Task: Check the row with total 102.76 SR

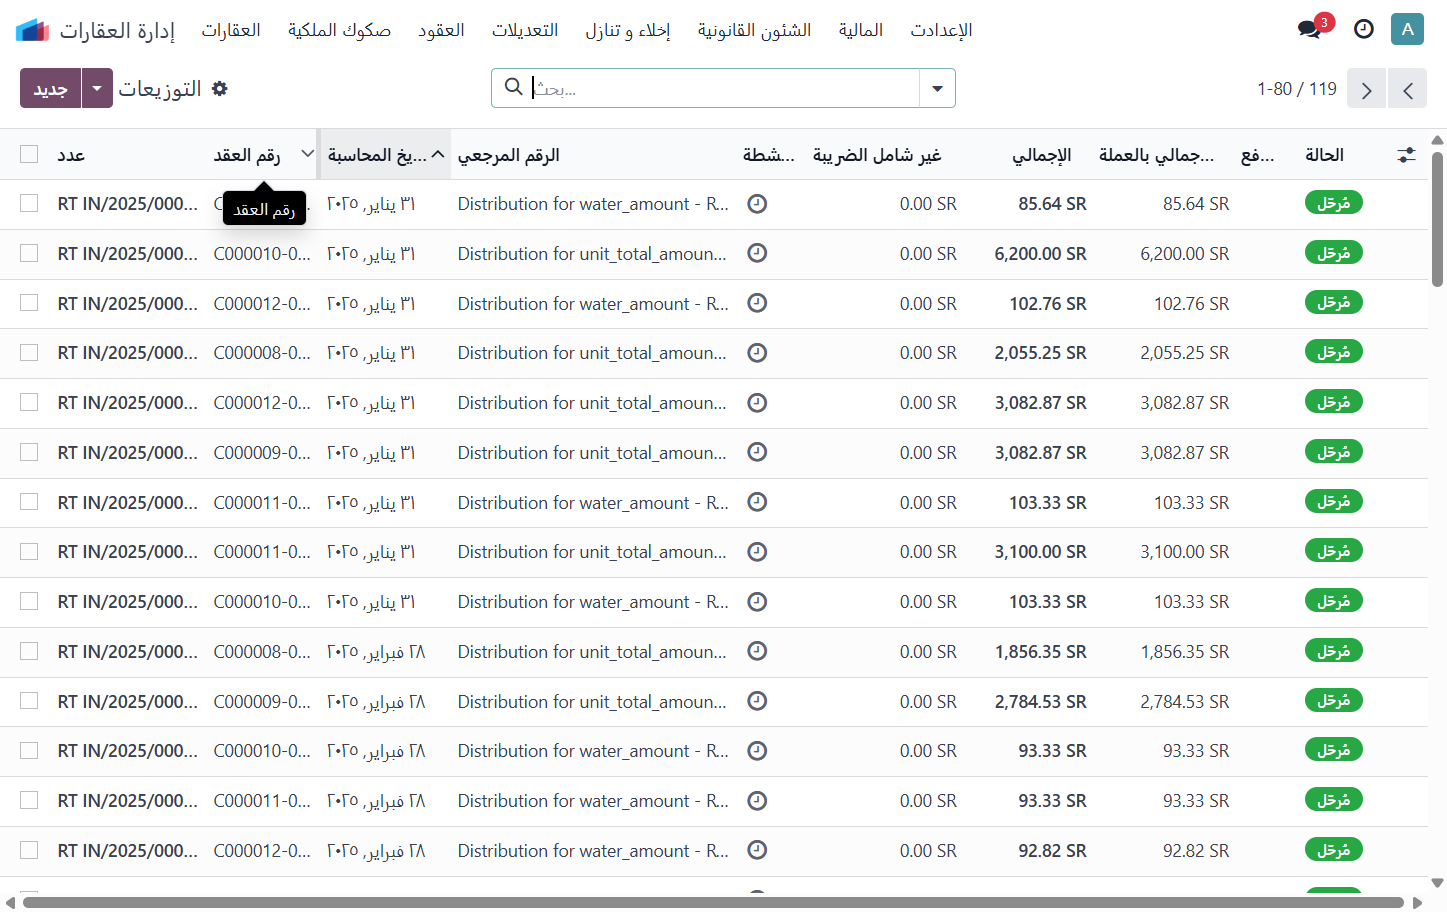Action: coord(29,303)
